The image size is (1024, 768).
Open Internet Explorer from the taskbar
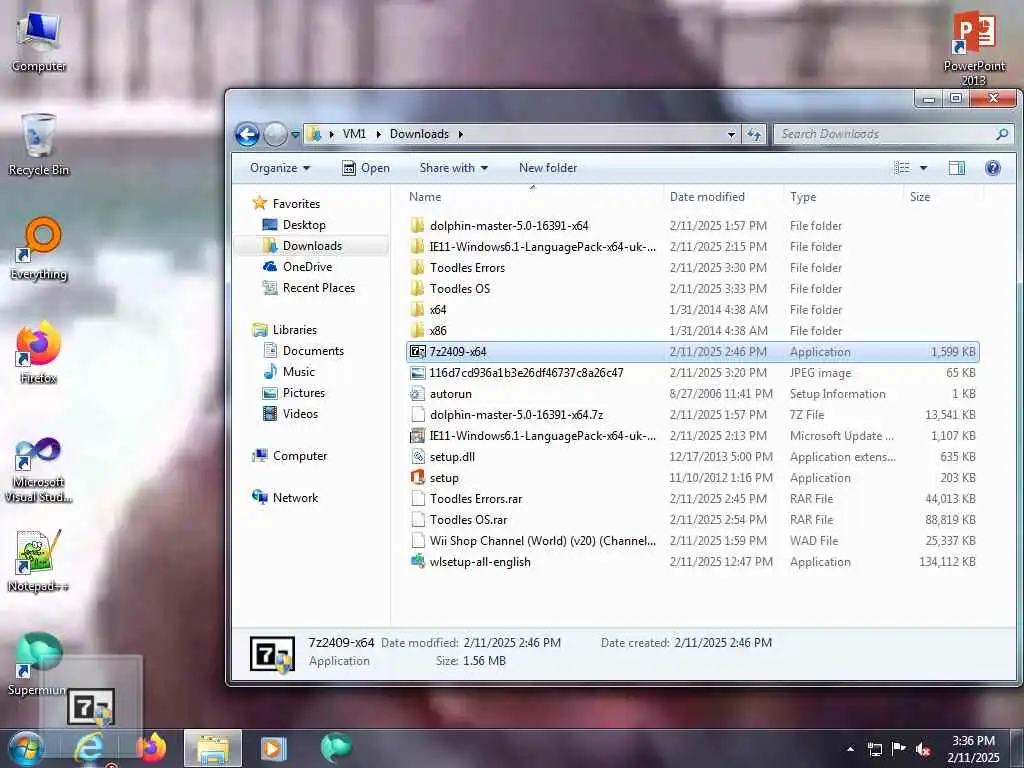tap(89, 748)
